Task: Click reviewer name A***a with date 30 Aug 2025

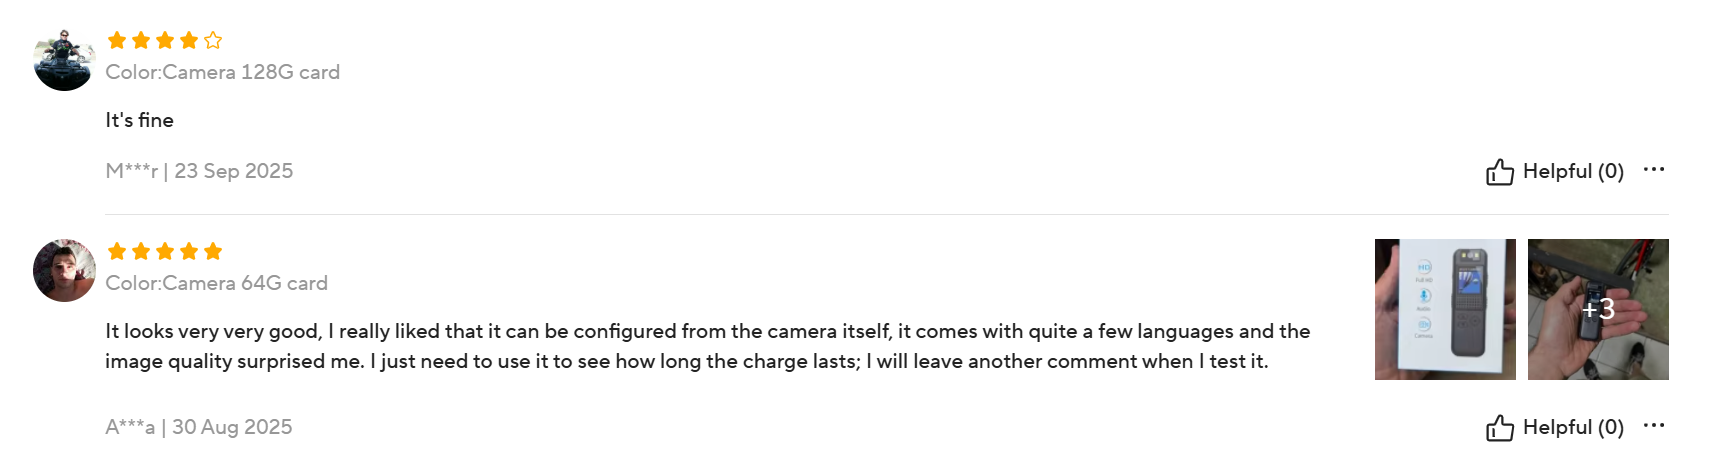Action: pyautogui.click(x=199, y=427)
